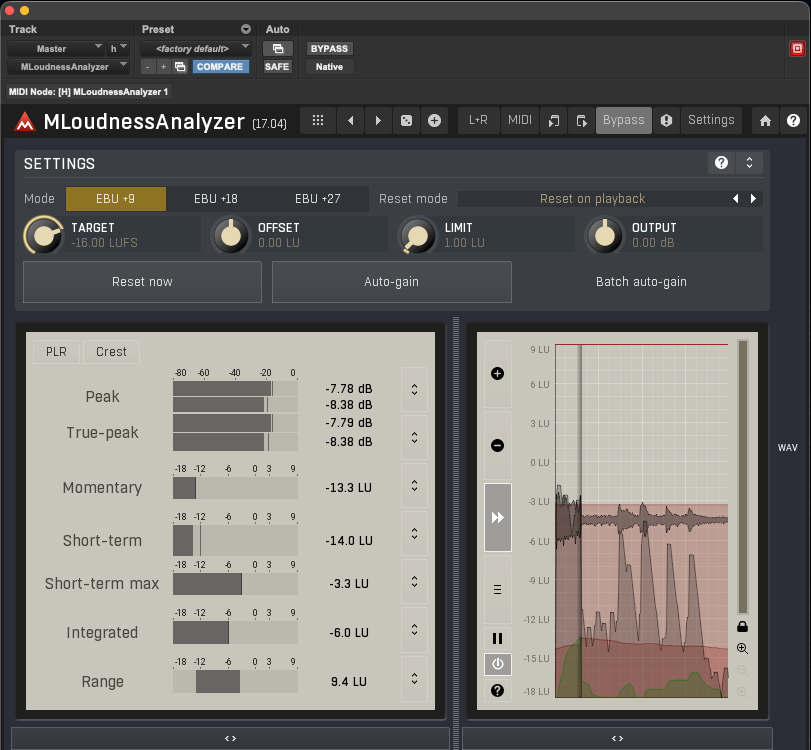Click the graph vertical scrollbar
The height and width of the screenshot is (750, 811).
[x=743, y=476]
